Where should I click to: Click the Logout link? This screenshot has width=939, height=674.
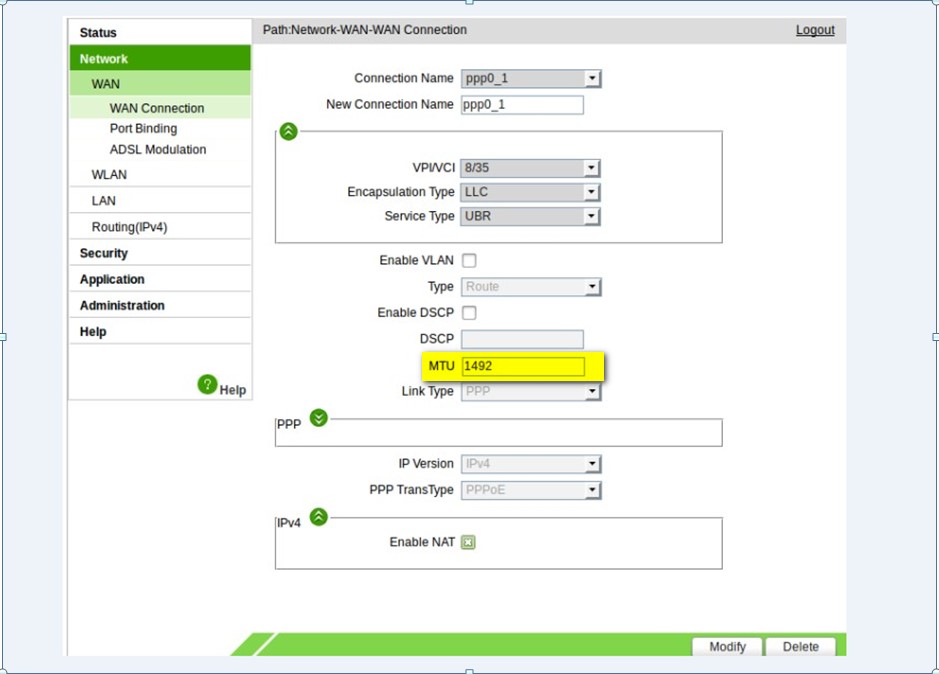(x=815, y=30)
